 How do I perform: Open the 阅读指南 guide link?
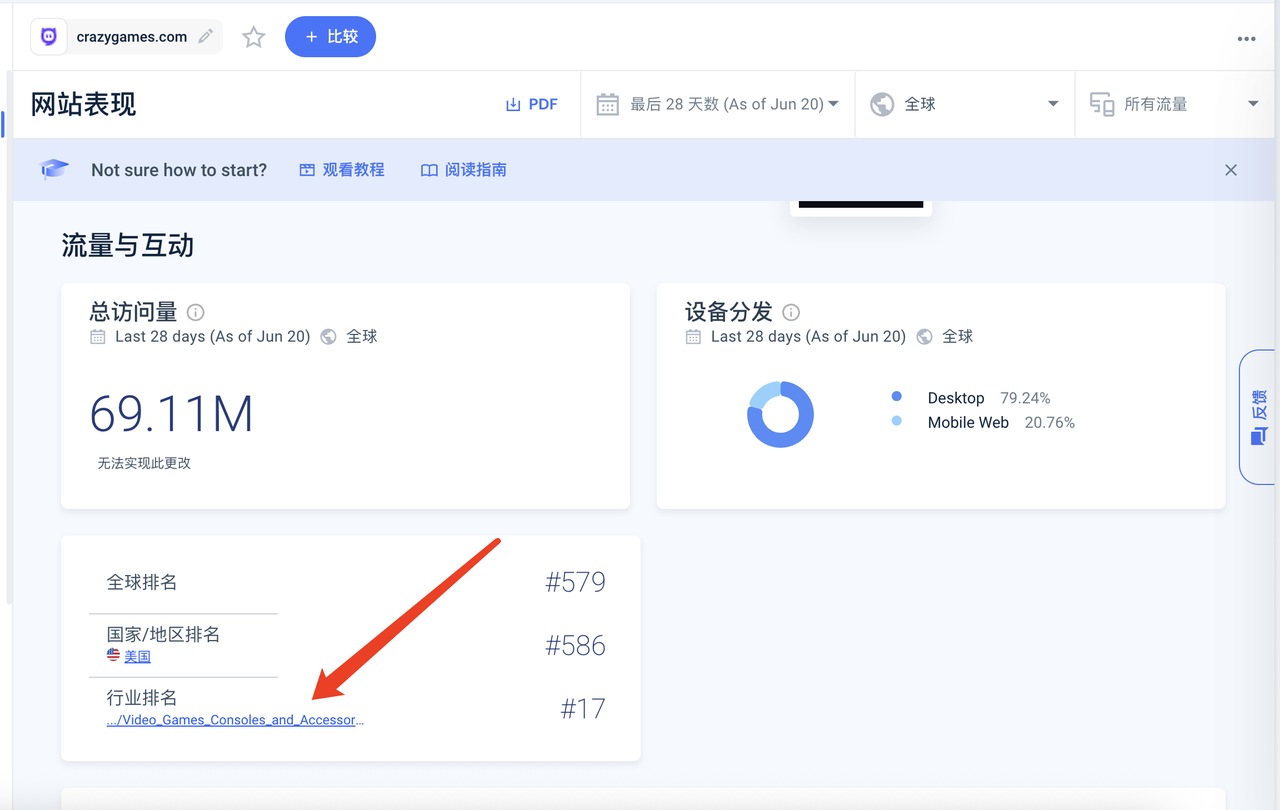[x=464, y=170]
